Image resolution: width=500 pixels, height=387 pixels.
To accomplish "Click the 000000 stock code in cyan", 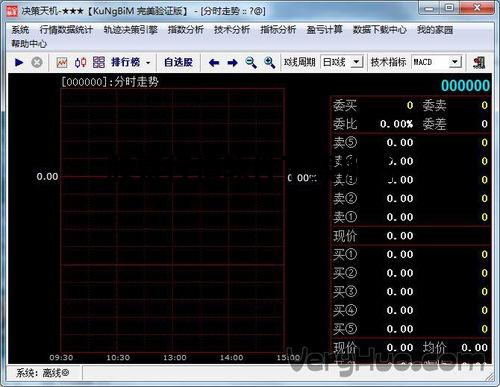I will (x=465, y=86).
